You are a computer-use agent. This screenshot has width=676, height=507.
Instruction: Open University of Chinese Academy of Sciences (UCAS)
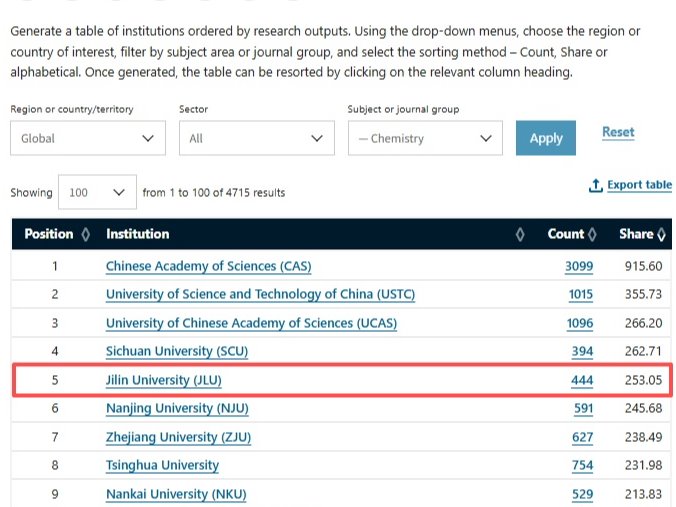pos(251,323)
